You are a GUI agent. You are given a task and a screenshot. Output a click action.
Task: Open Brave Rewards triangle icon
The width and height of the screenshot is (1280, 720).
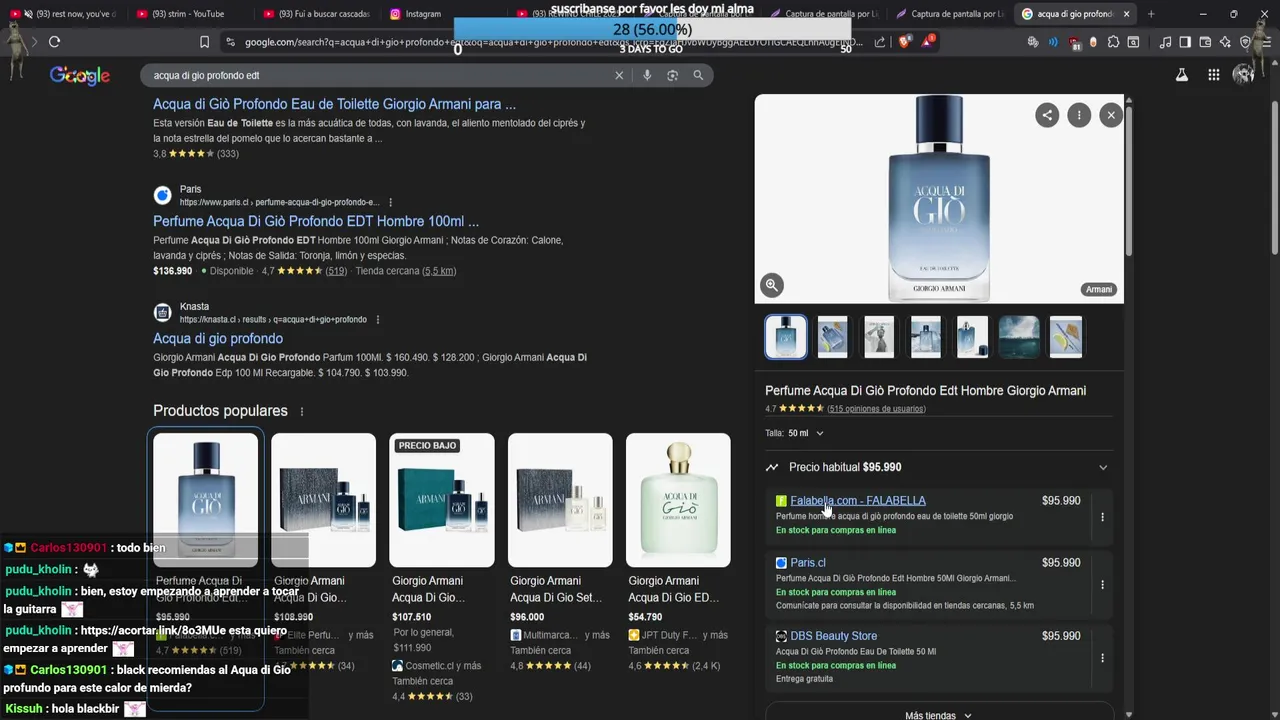coord(929,42)
